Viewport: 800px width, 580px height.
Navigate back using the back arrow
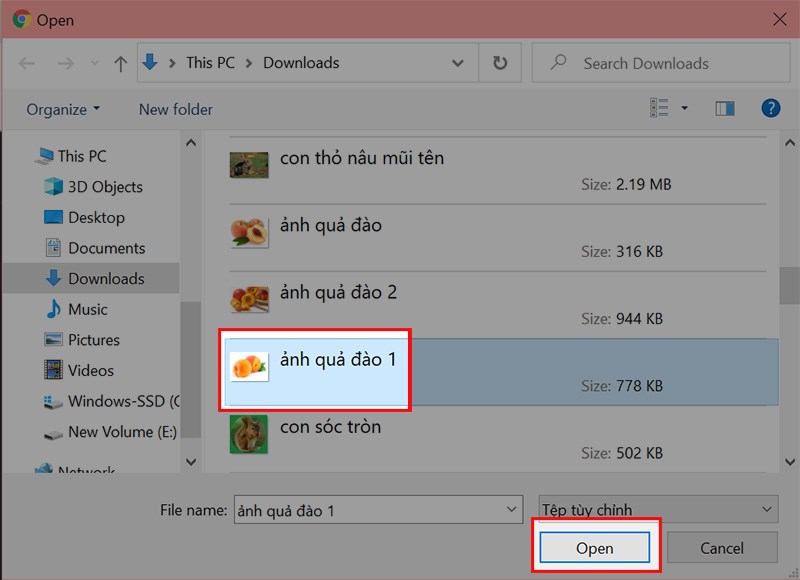point(27,62)
